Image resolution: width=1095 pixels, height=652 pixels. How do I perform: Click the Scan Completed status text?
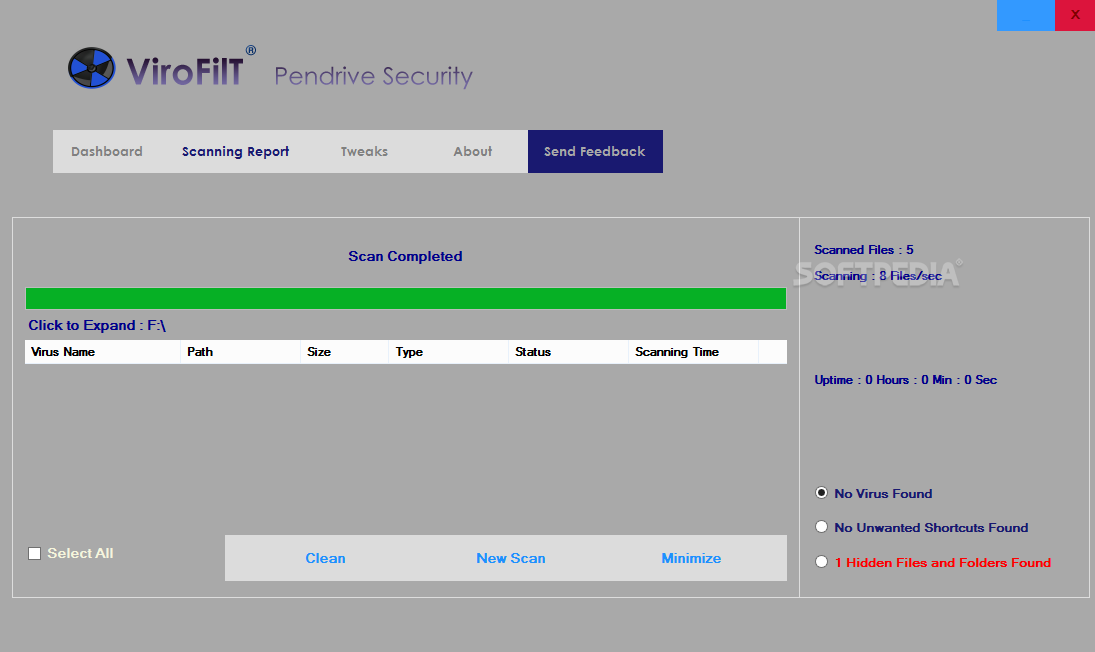(405, 256)
